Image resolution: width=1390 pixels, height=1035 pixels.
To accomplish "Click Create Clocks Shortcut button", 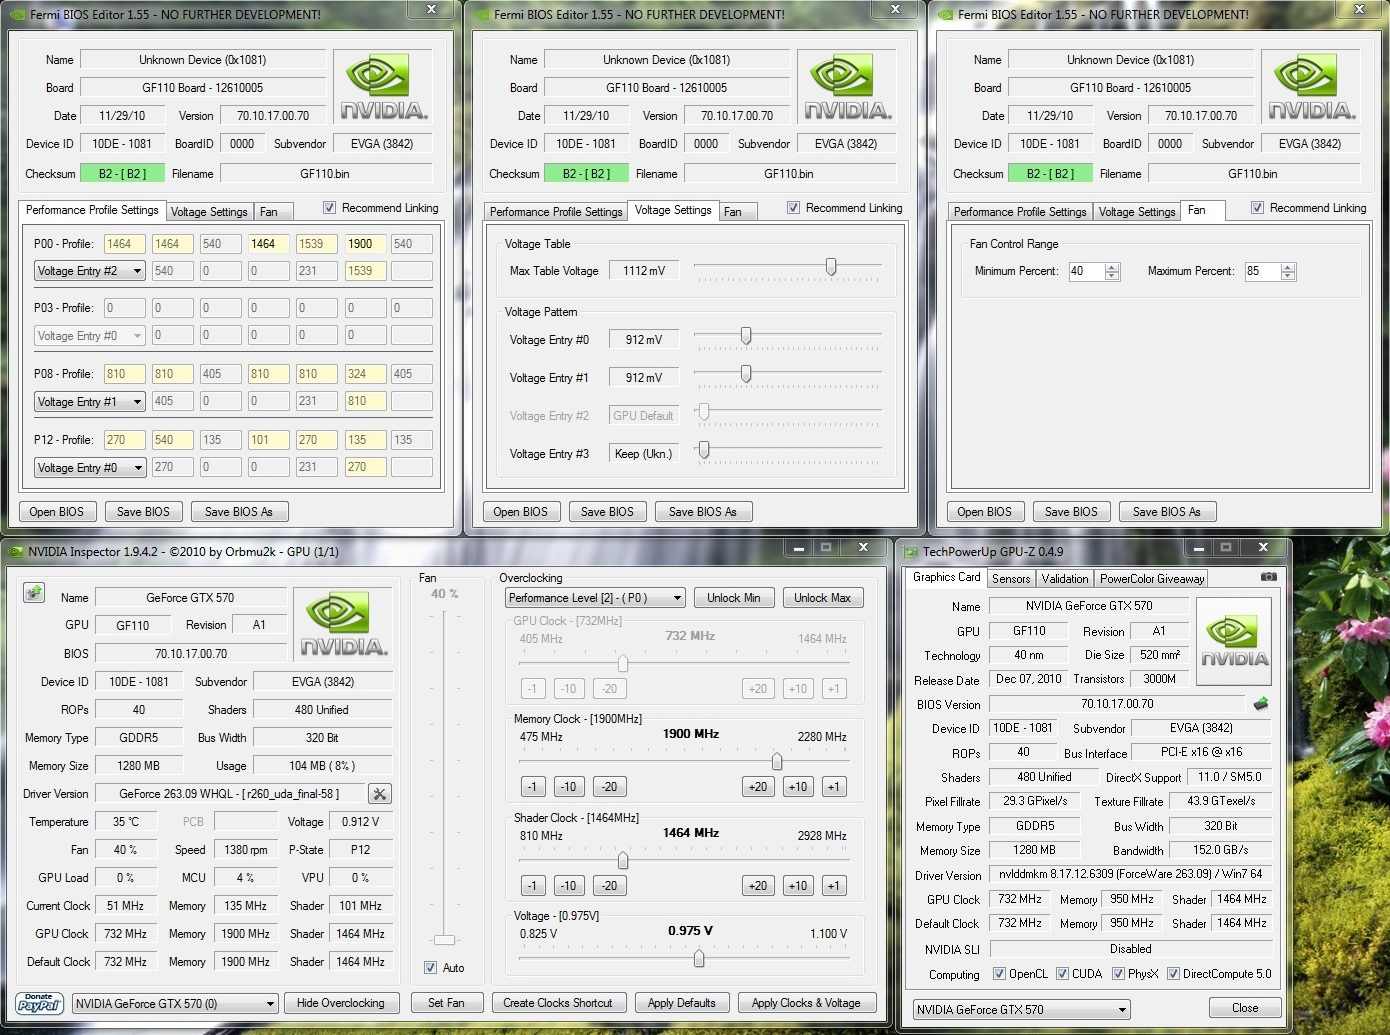I will (x=558, y=1003).
